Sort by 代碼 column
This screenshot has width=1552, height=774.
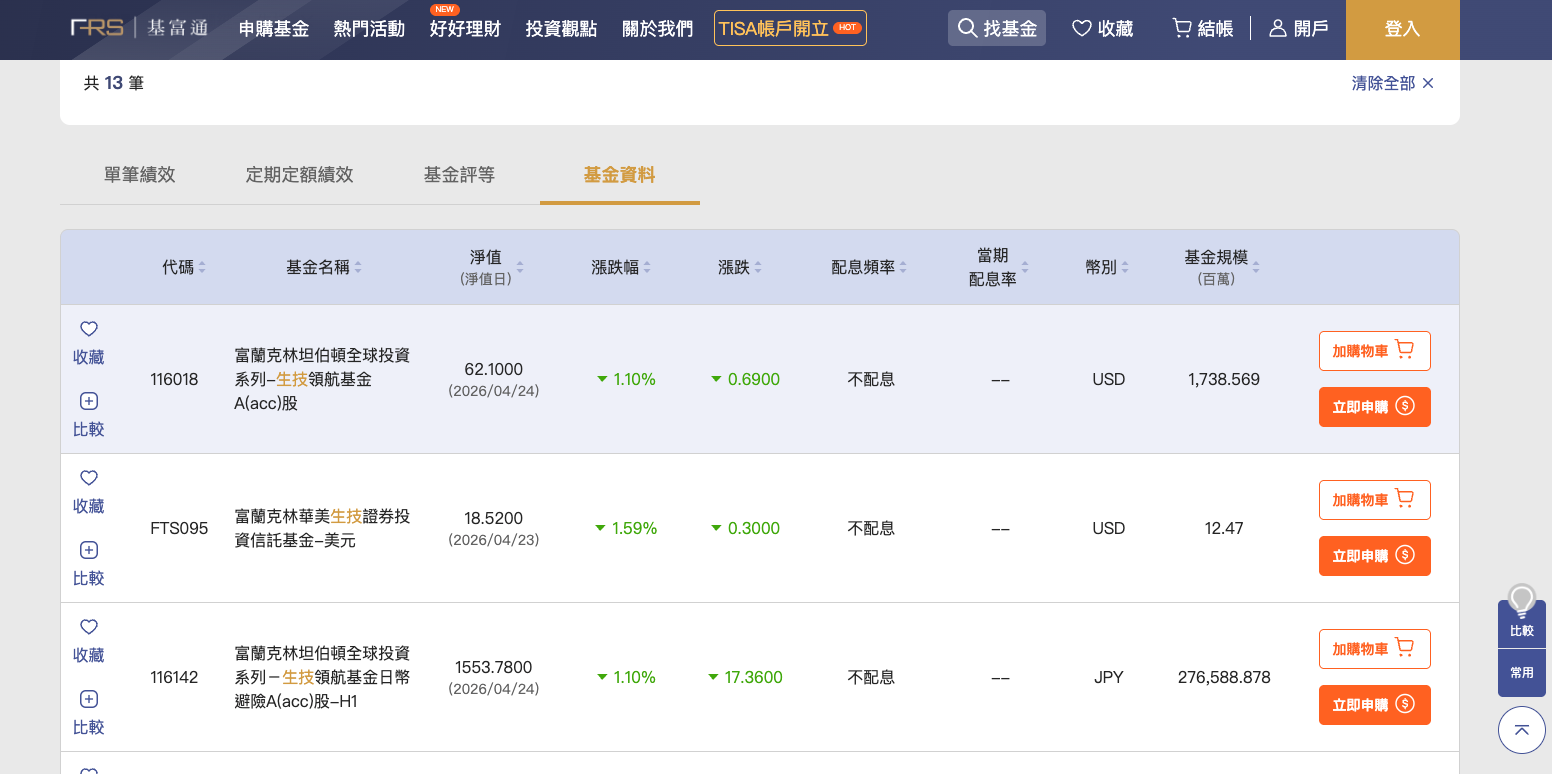coord(184,268)
